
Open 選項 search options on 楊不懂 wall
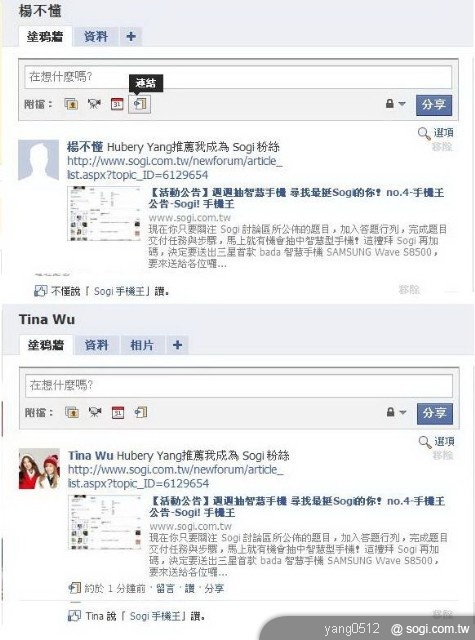436,133
